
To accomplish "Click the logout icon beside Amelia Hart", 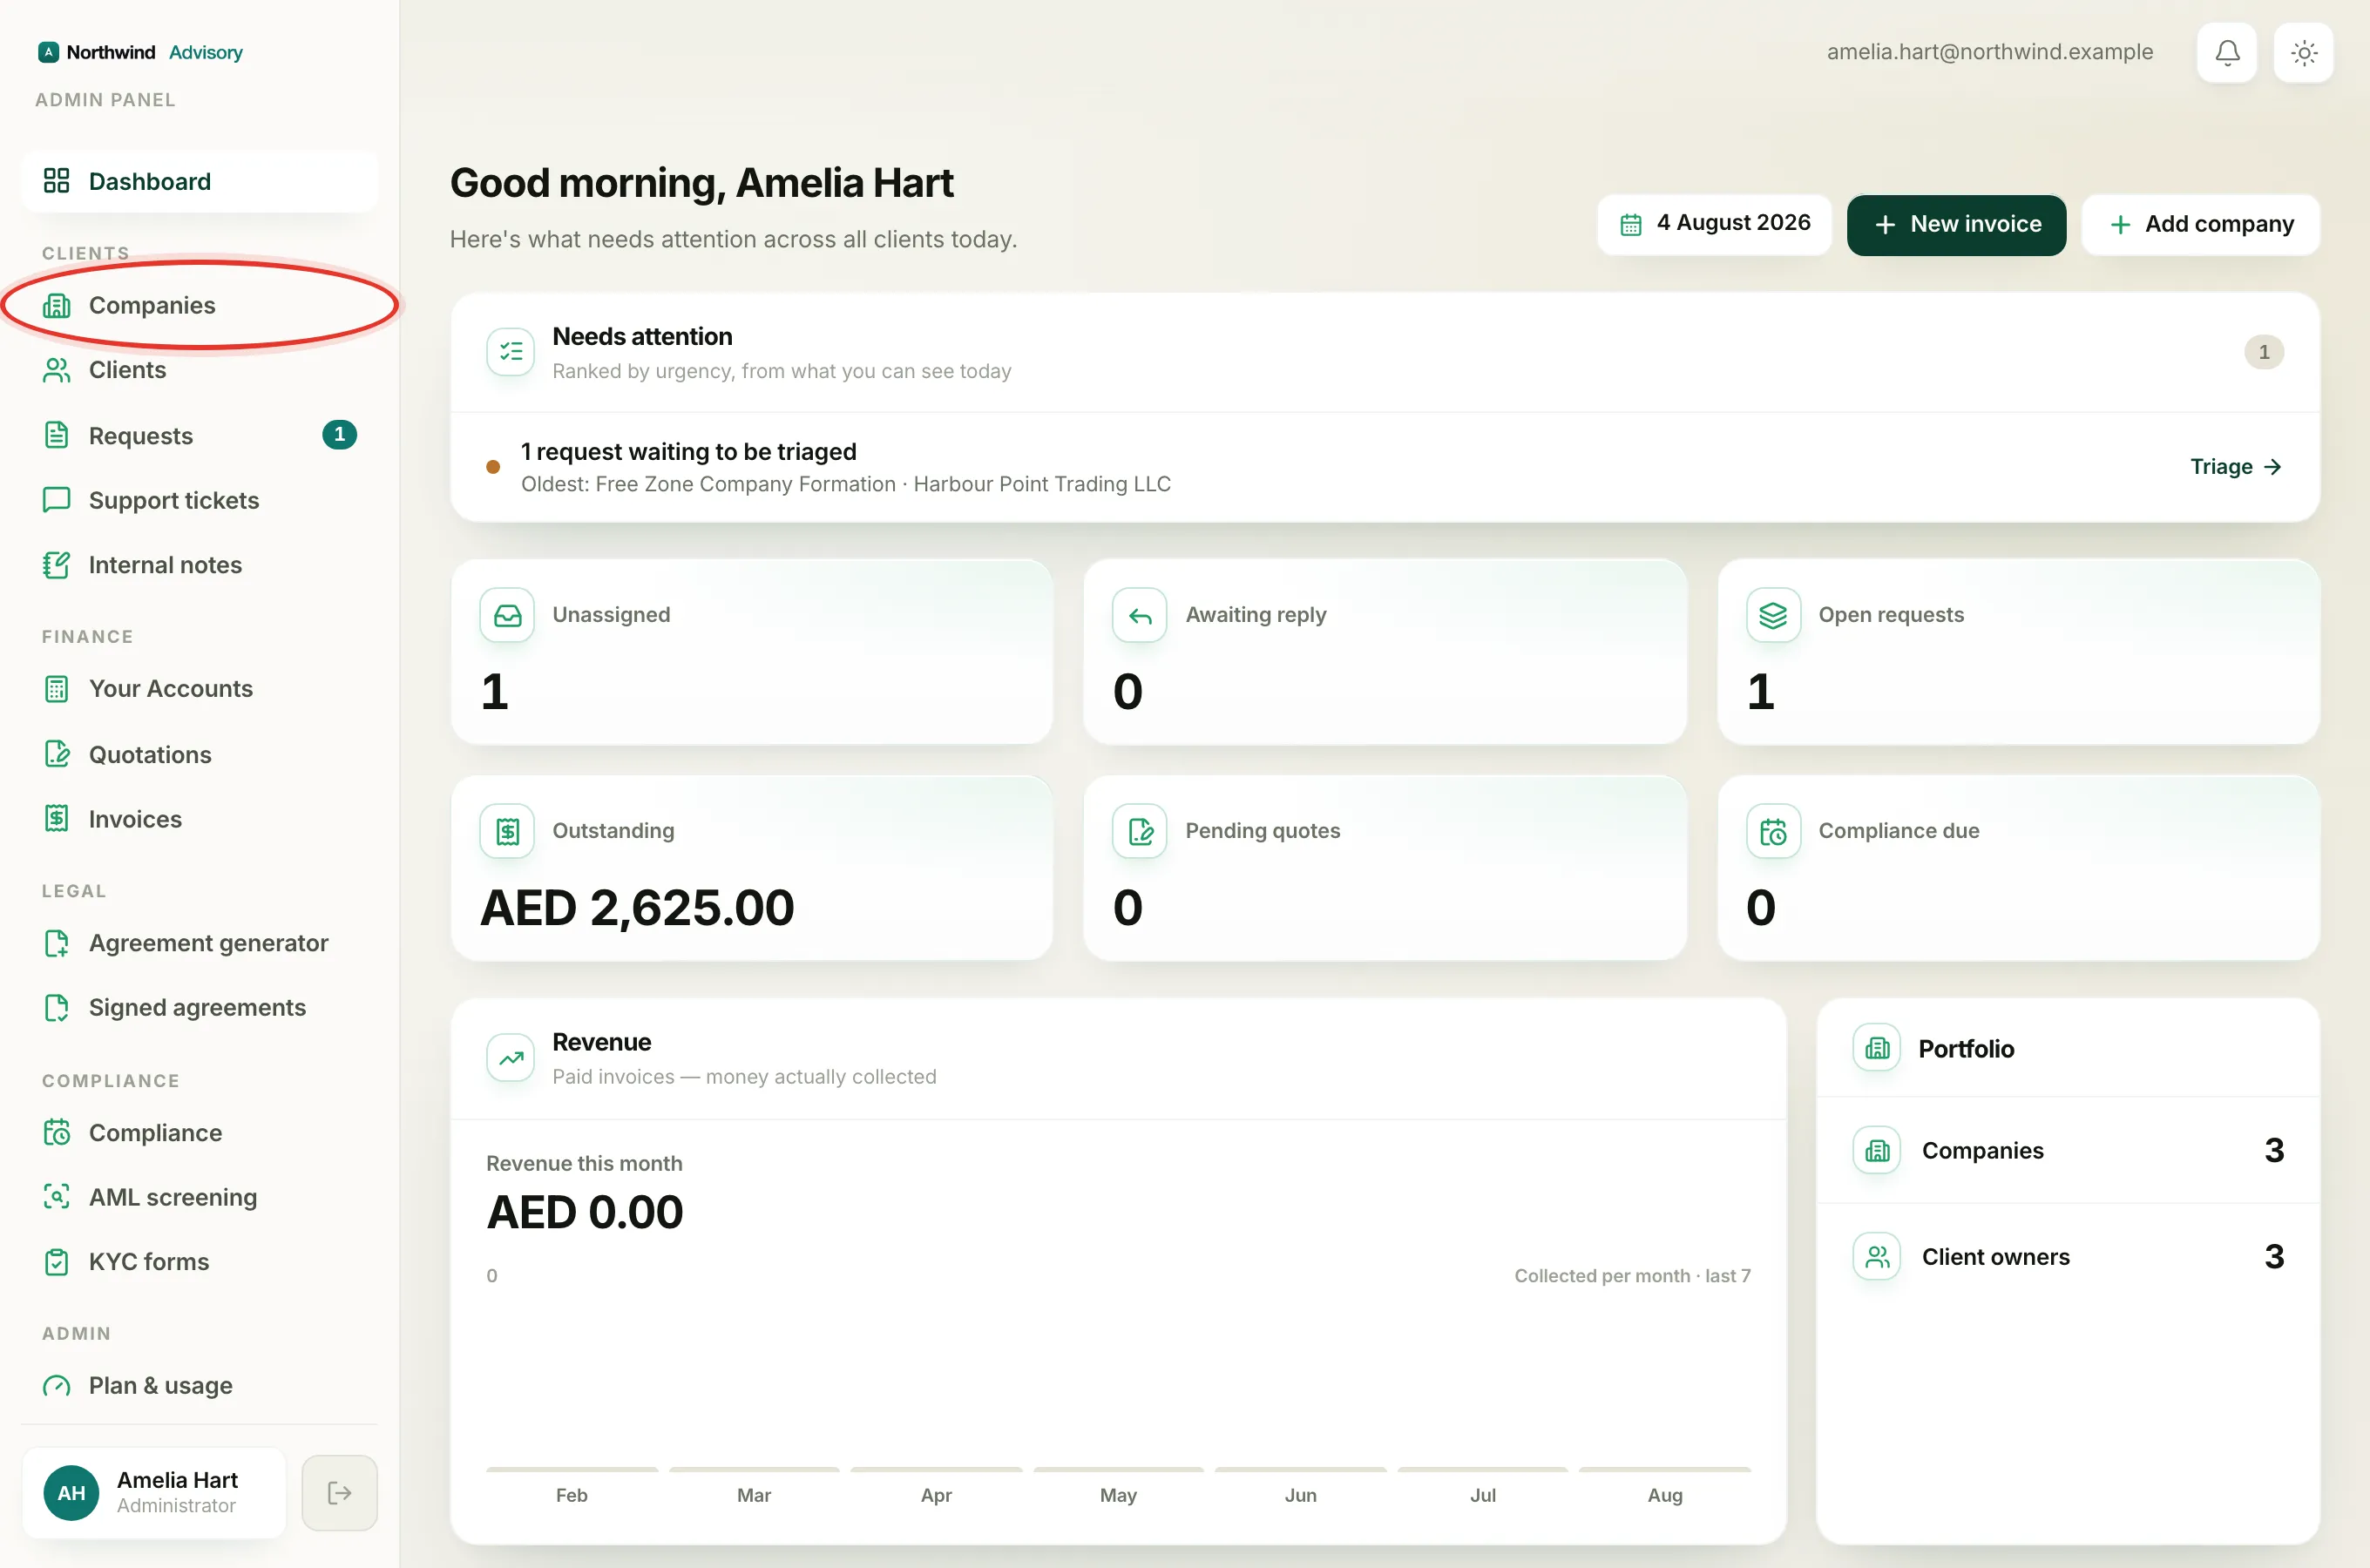I will click(x=339, y=1492).
